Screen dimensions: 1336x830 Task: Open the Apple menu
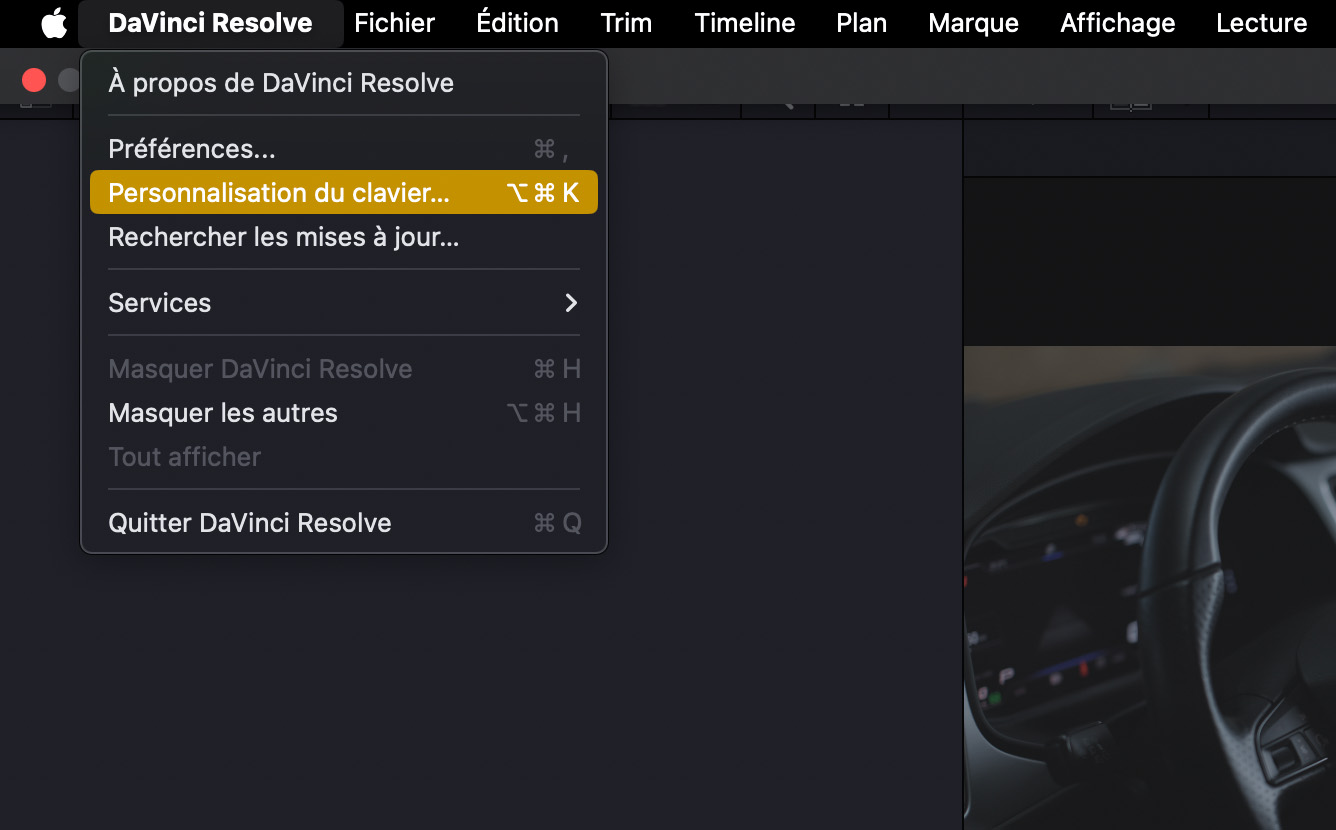point(54,23)
